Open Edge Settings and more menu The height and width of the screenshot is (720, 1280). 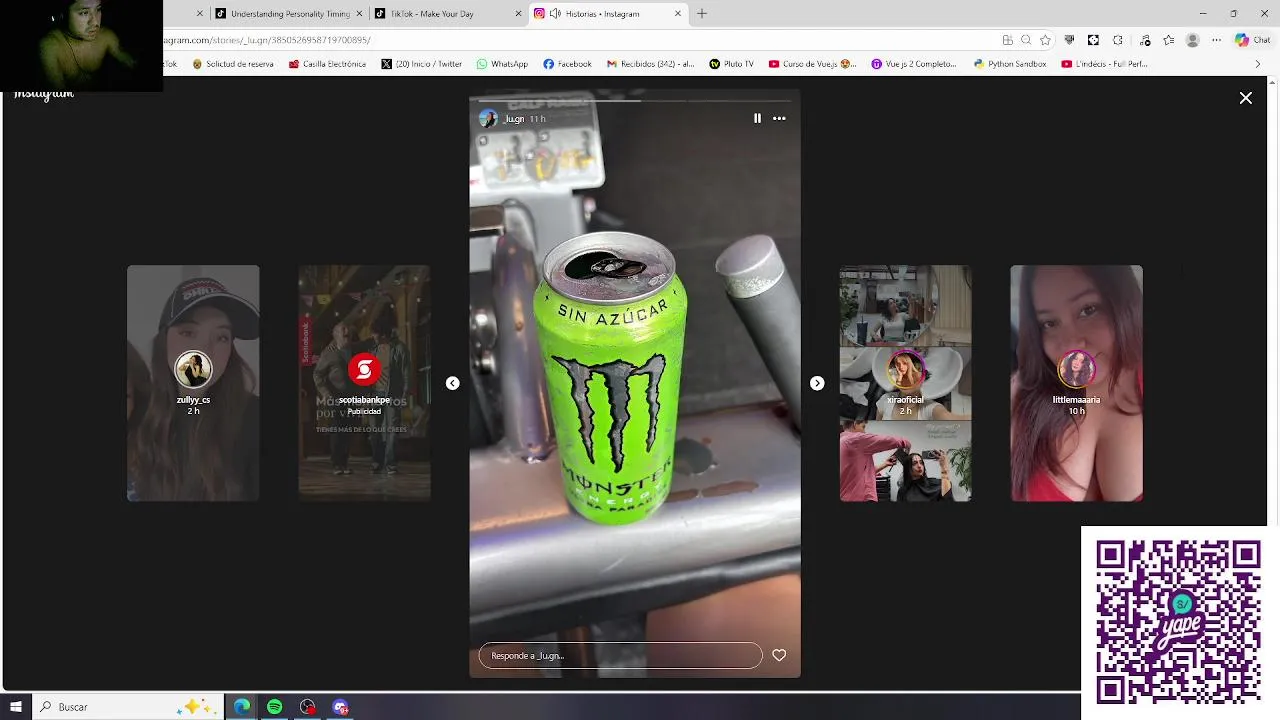tap(1216, 40)
